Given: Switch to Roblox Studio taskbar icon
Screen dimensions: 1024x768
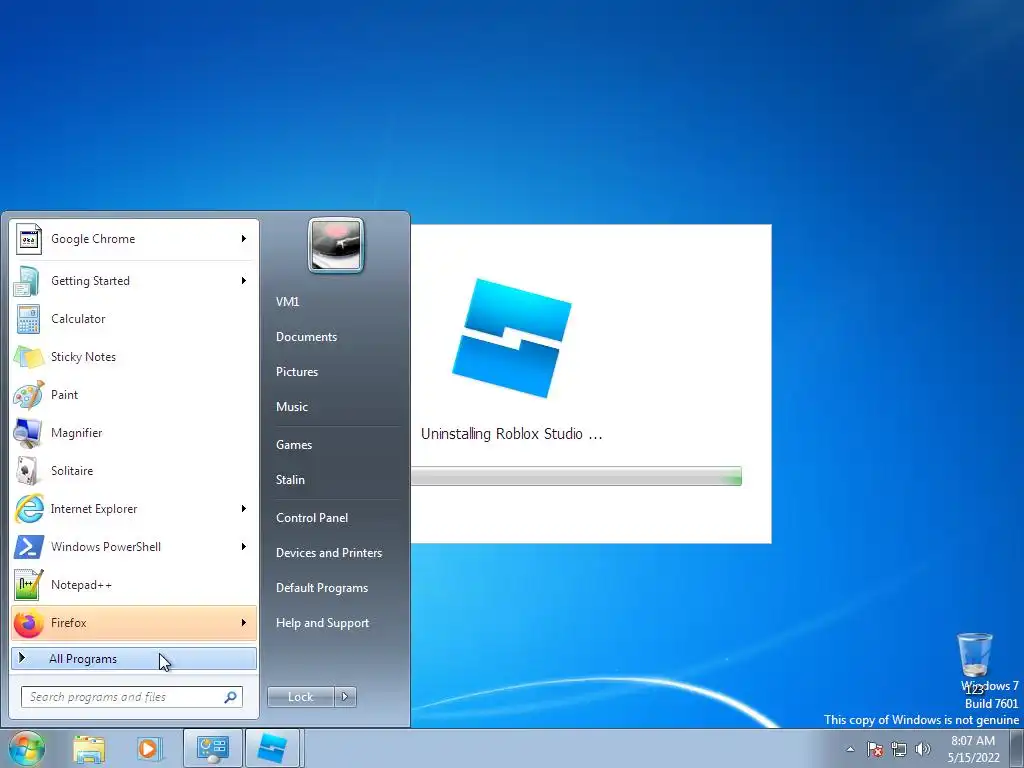Looking at the screenshot, I should click(x=272, y=748).
